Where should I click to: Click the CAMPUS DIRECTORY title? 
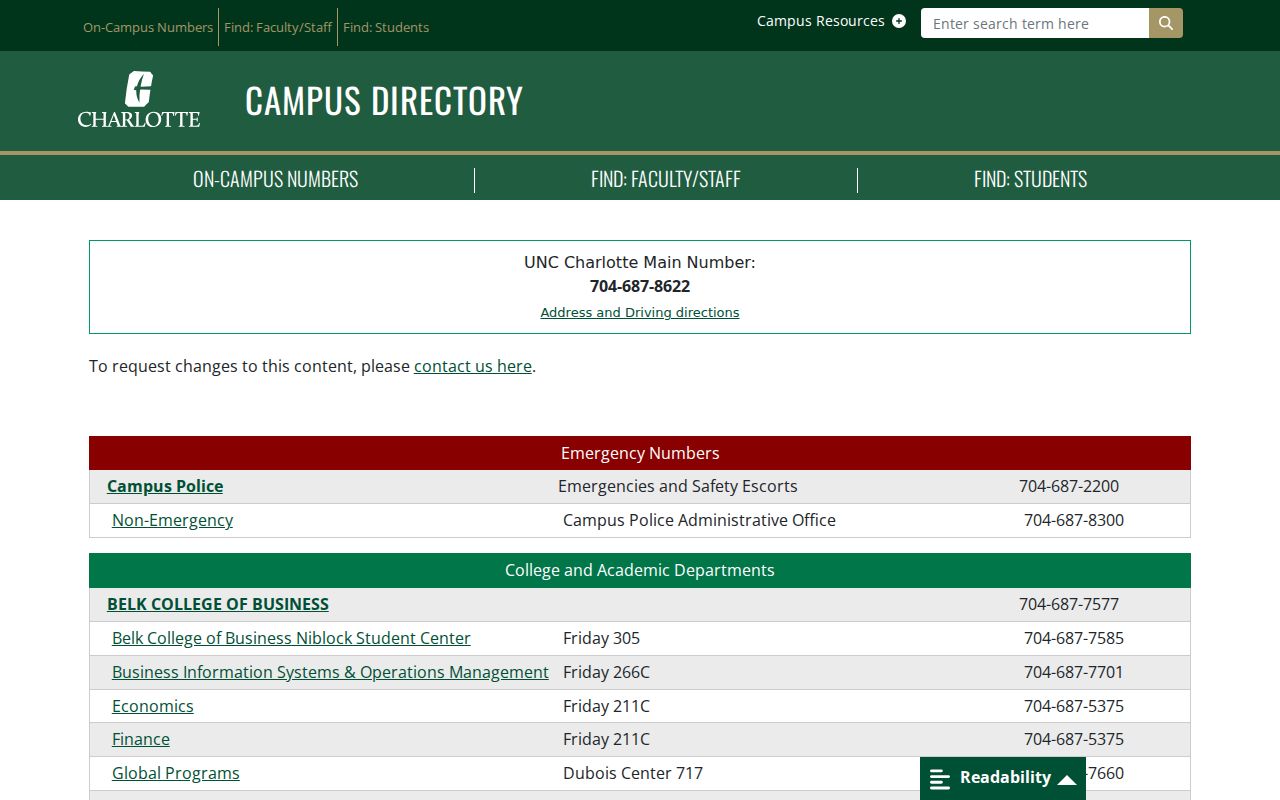pos(384,101)
